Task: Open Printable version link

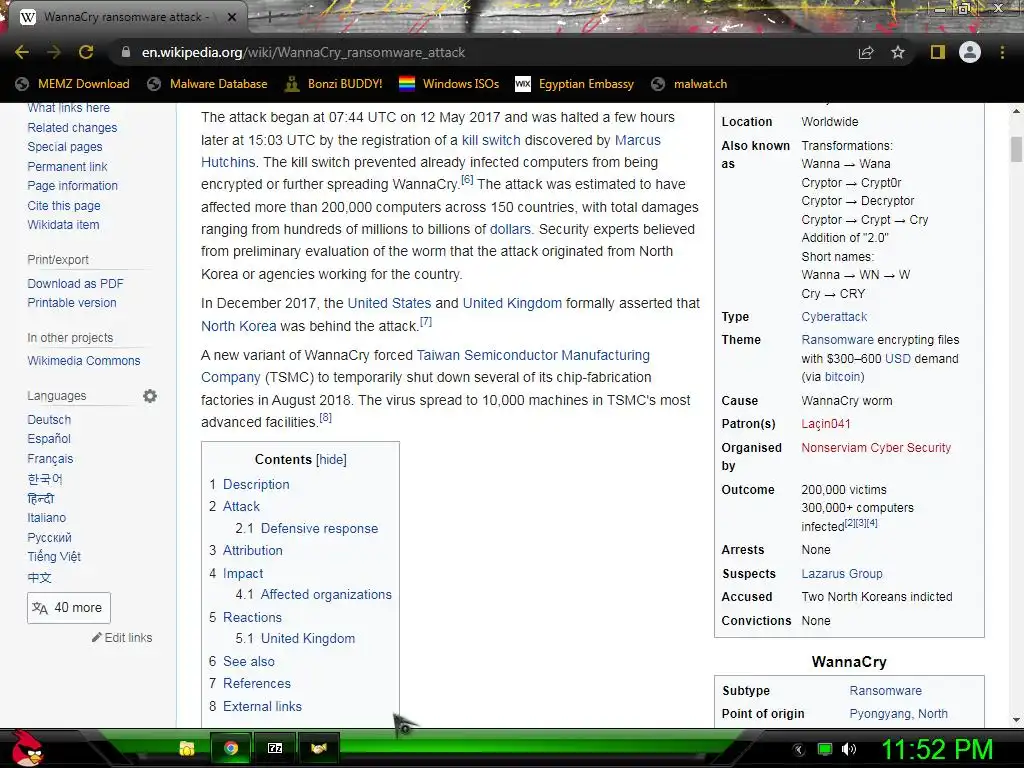Action: [72, 303]
